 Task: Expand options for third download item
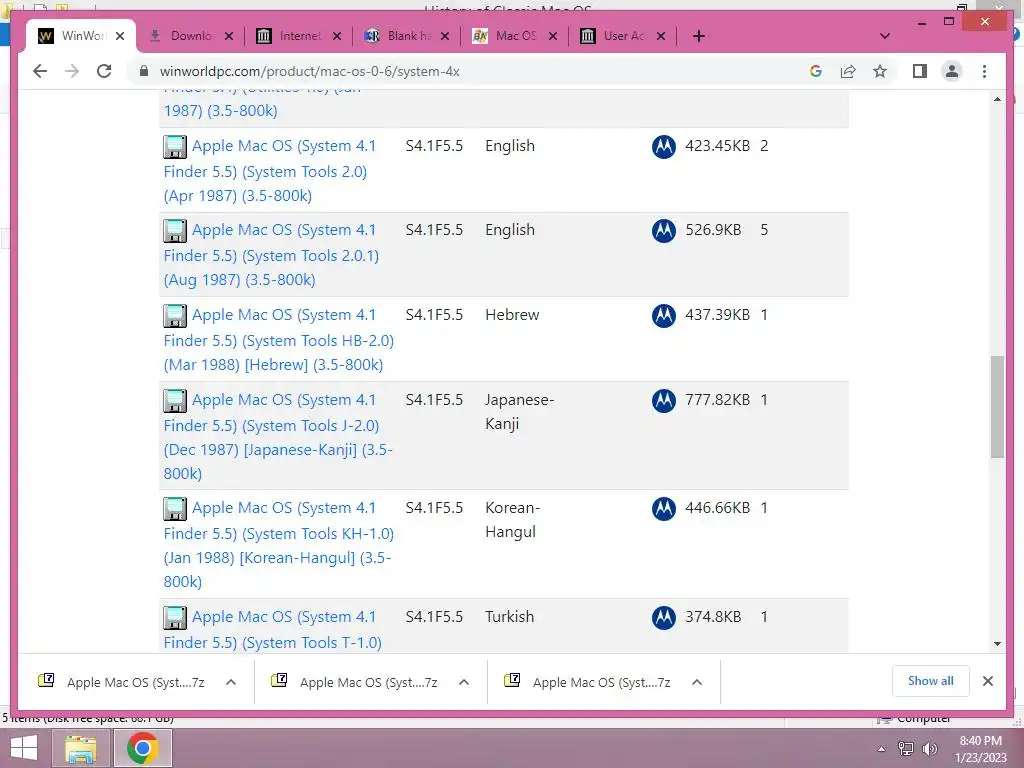click(x=697, y=682)
